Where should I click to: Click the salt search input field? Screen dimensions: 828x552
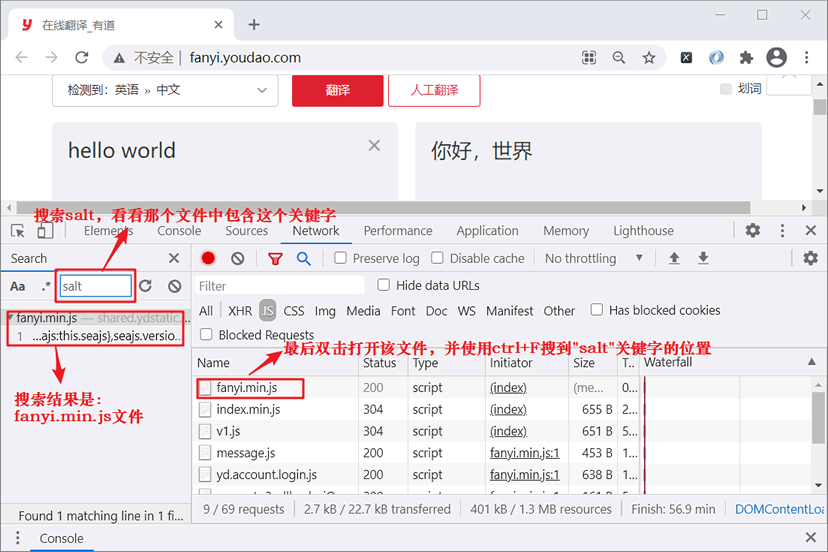point(96,286)
